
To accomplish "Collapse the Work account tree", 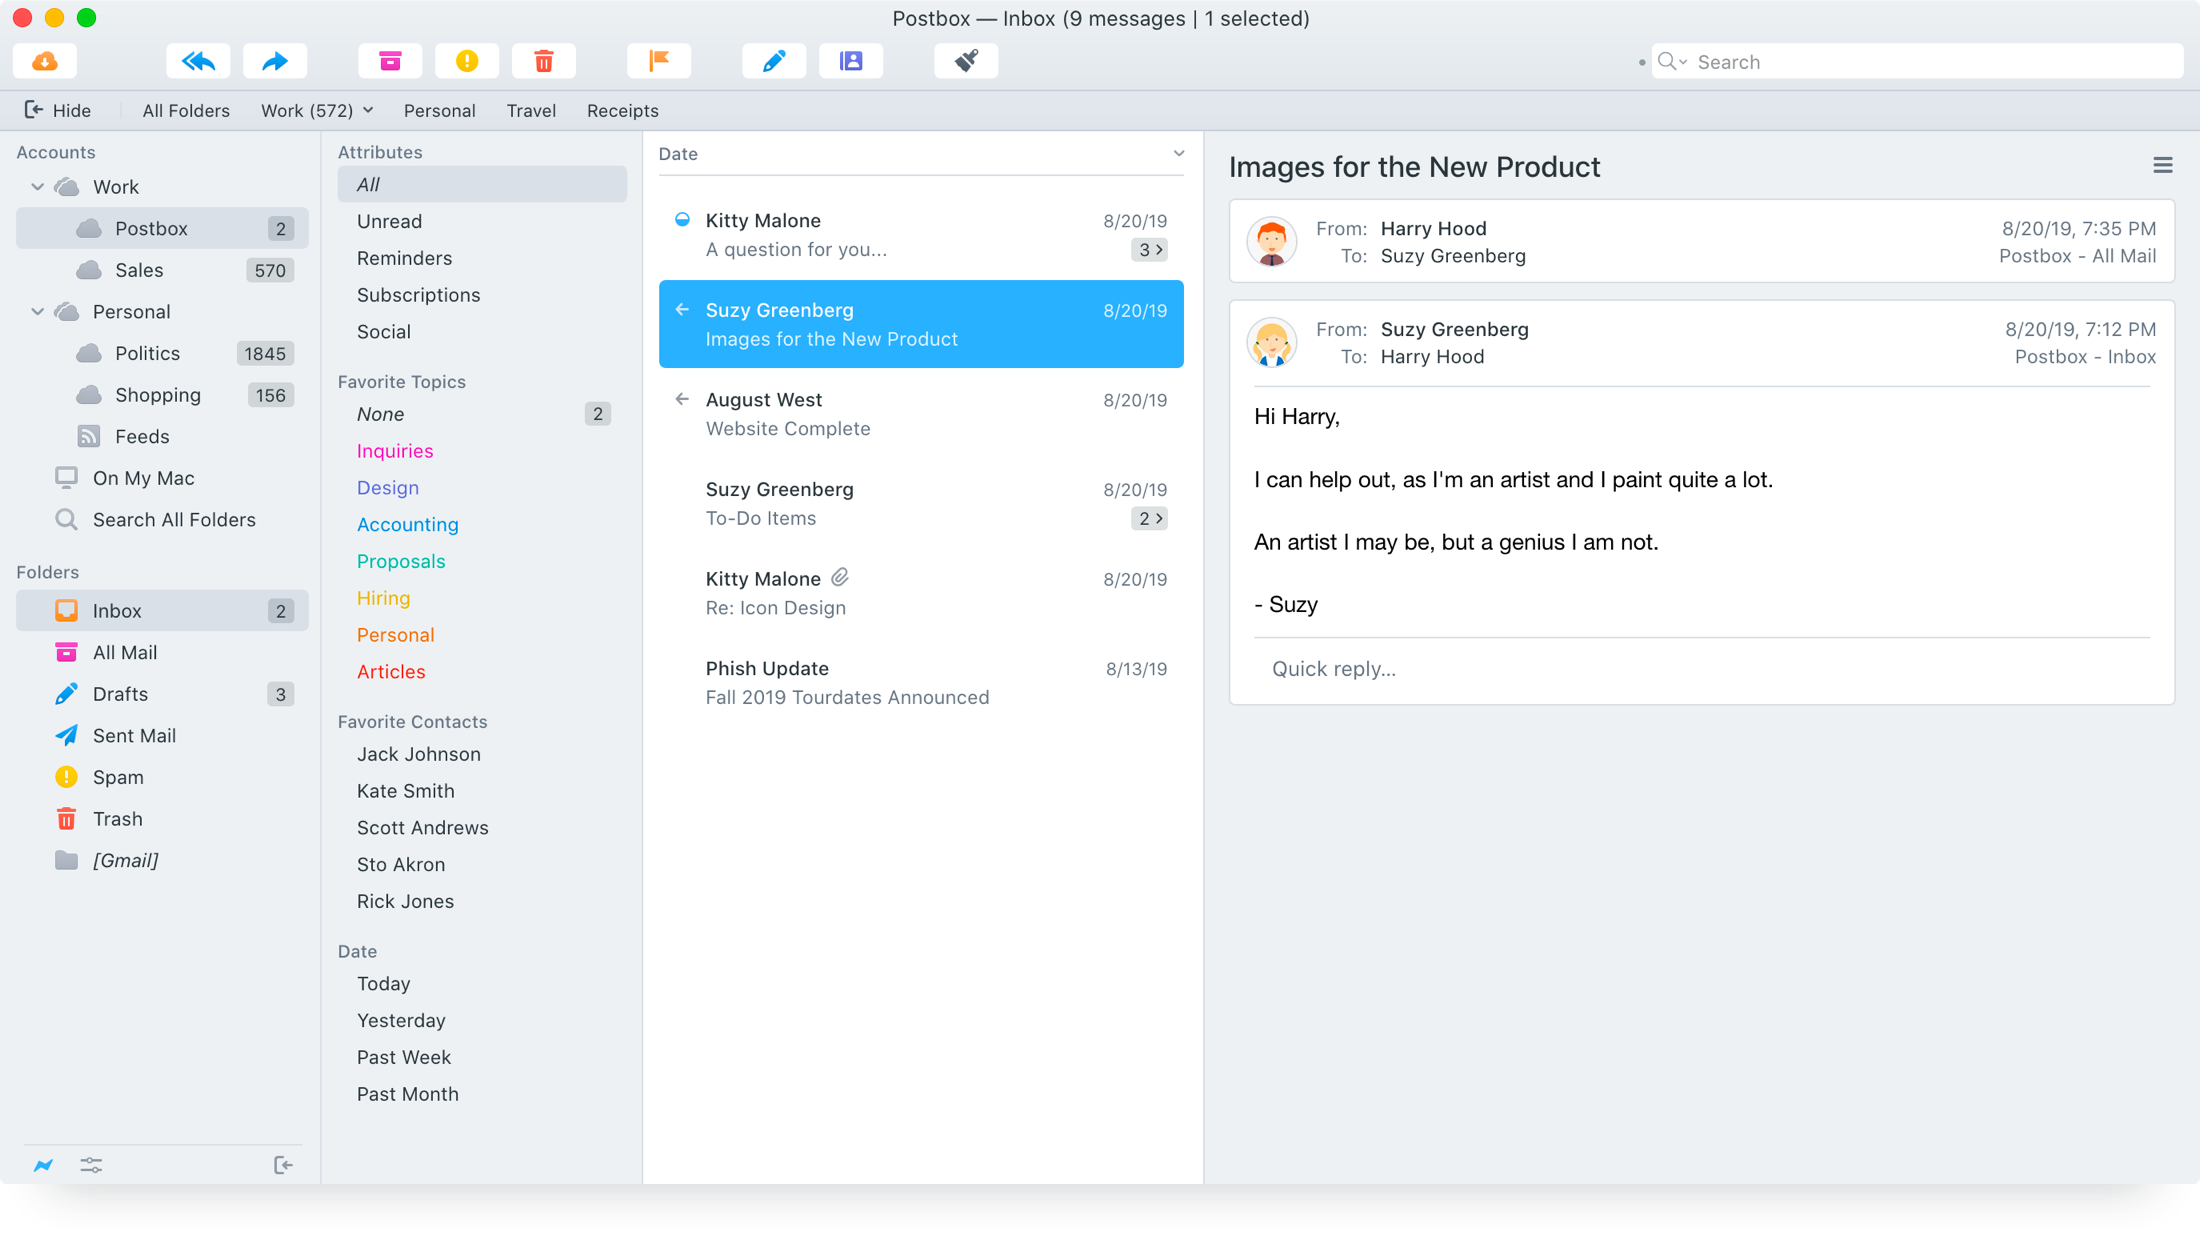I will 38,187.
